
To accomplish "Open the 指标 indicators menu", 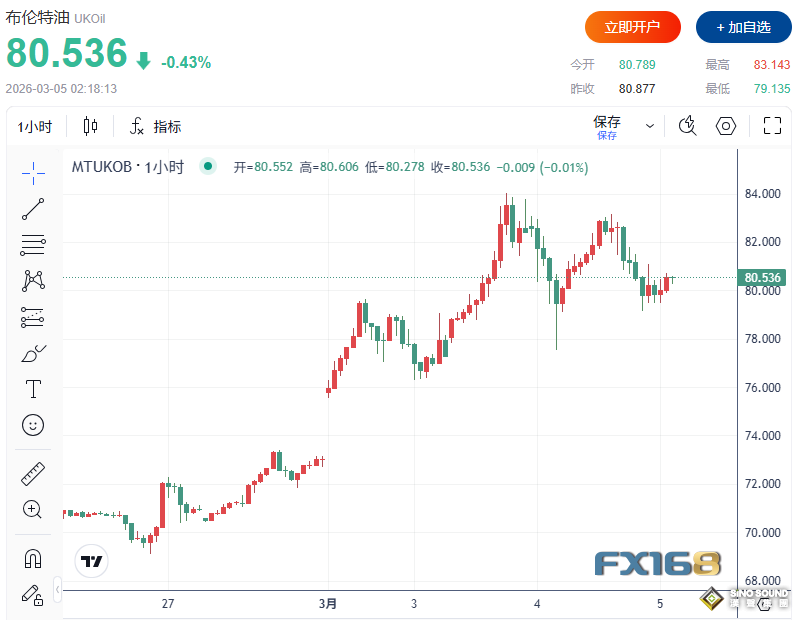I will (155, 127).
